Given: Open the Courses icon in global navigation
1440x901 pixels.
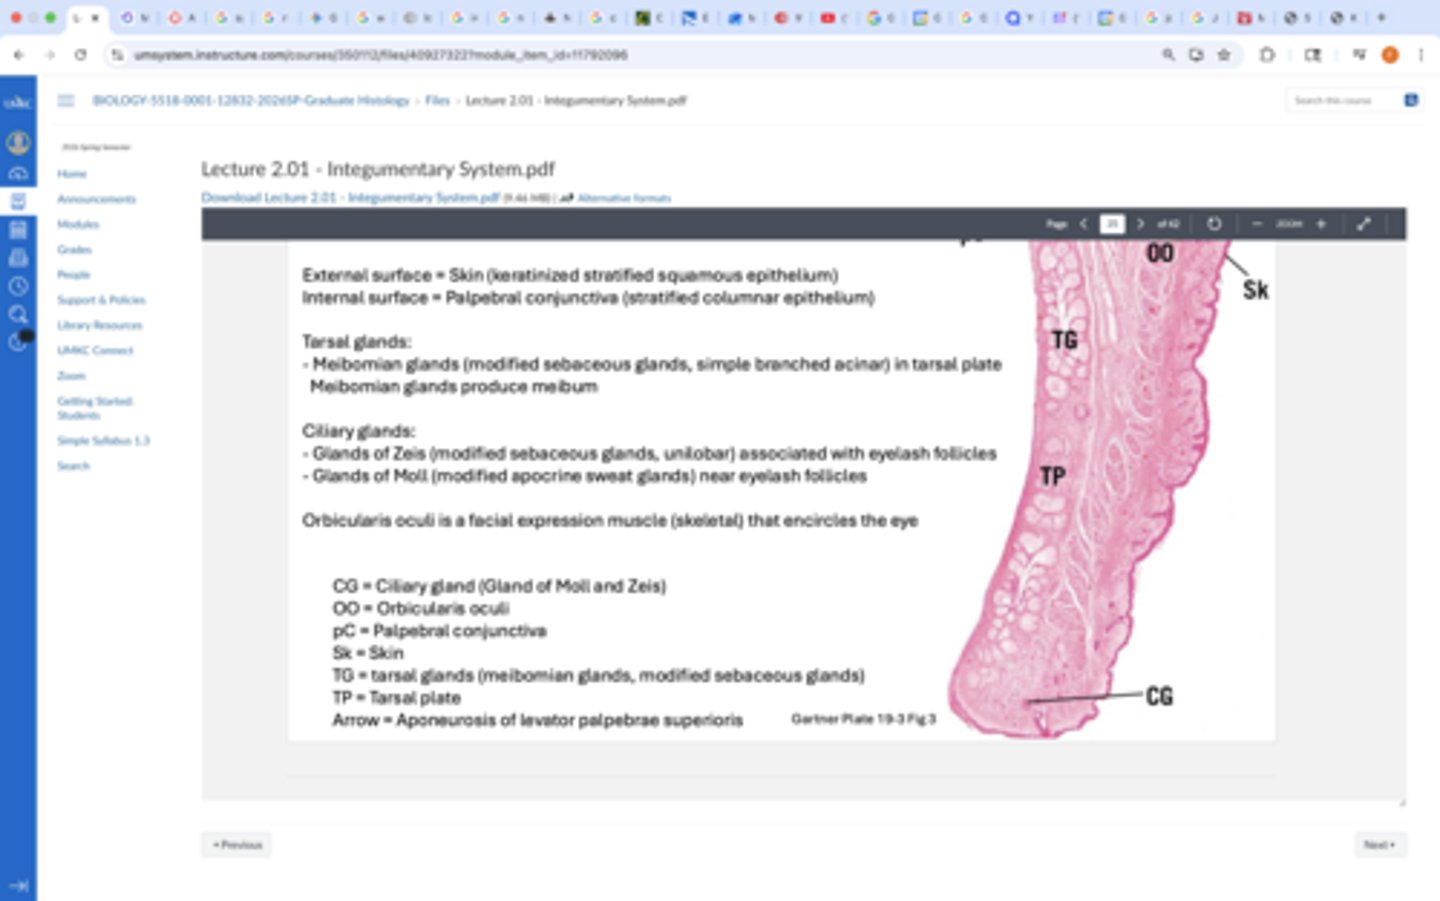Looking at the screenshot, I should [18, 201].
